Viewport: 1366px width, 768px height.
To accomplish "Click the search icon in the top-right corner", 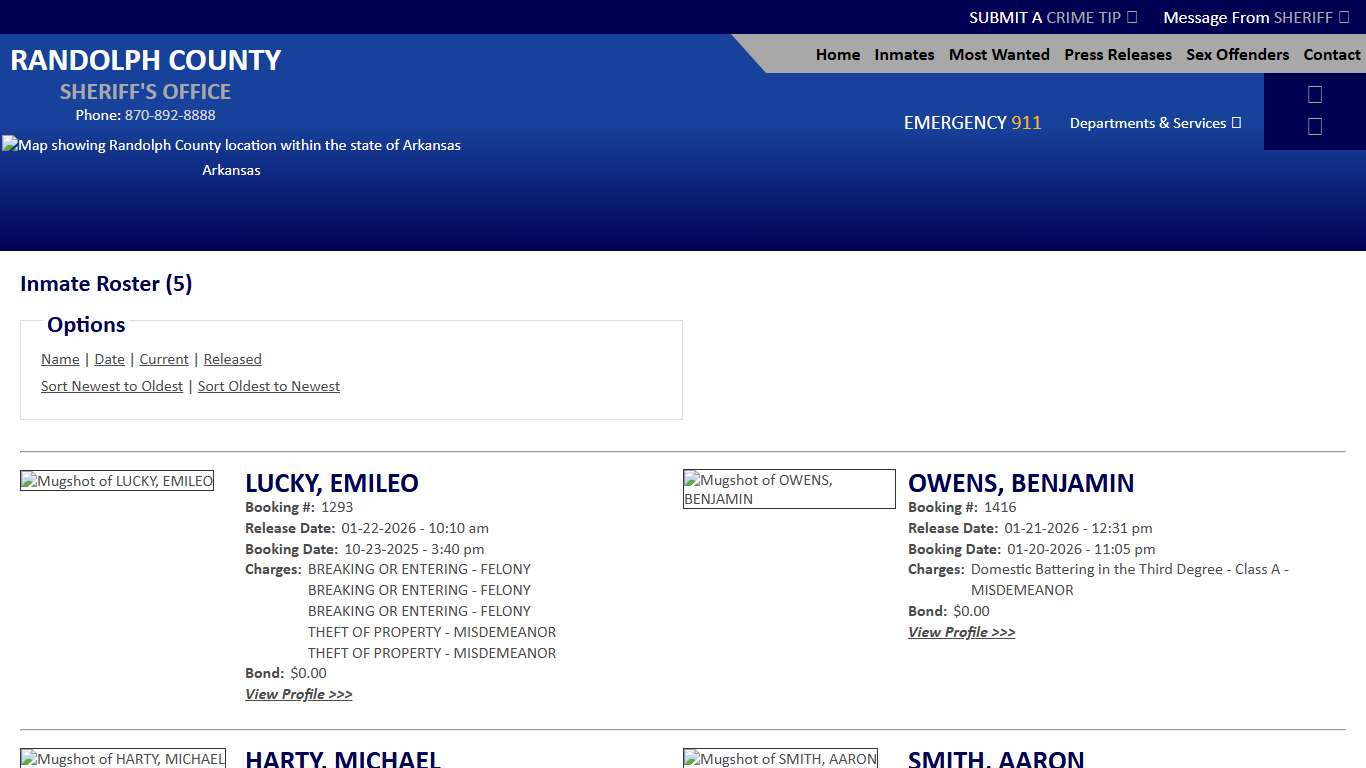I will [1315, 93].
